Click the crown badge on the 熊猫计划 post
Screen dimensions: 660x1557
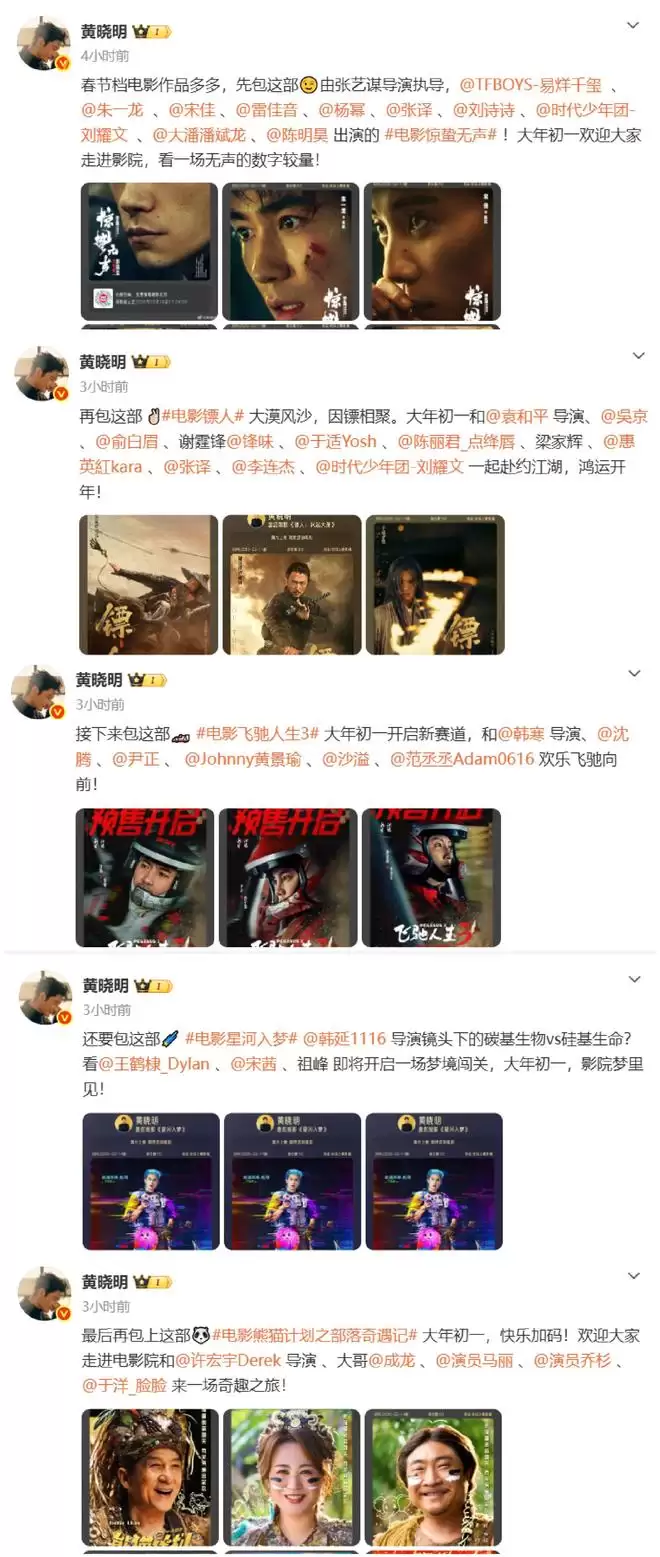click(153, 1282)
